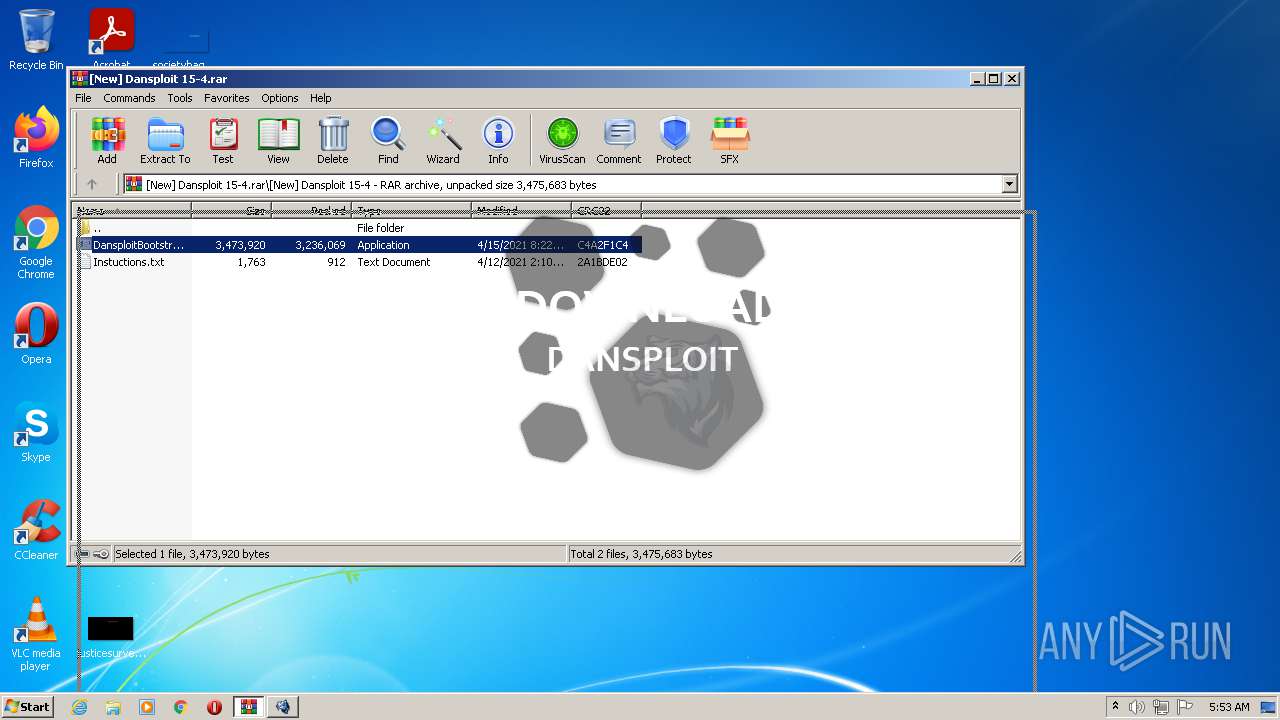Screen dimensions: 1280x720
Task: Click Total 2 files status text
Action: click(x=642, y=554)
